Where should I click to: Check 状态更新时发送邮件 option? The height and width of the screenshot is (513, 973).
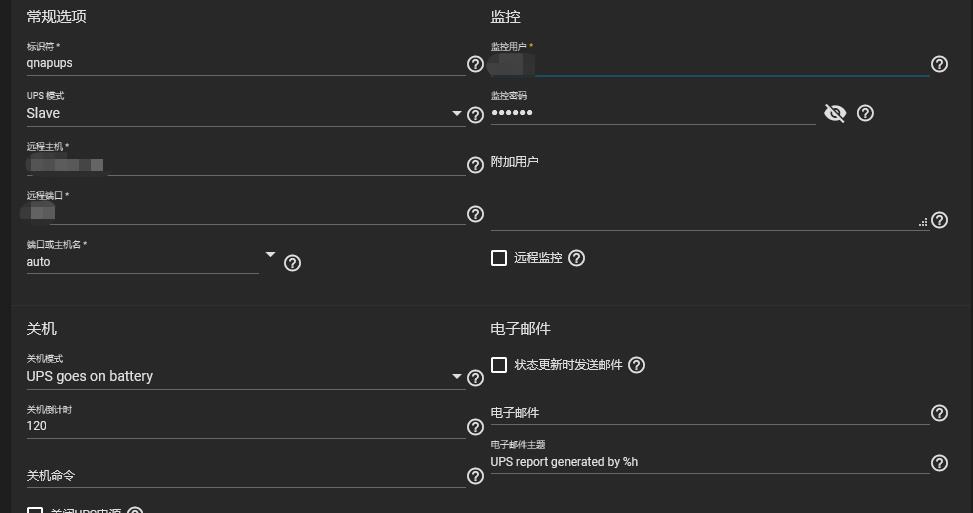tap(499, 365)
